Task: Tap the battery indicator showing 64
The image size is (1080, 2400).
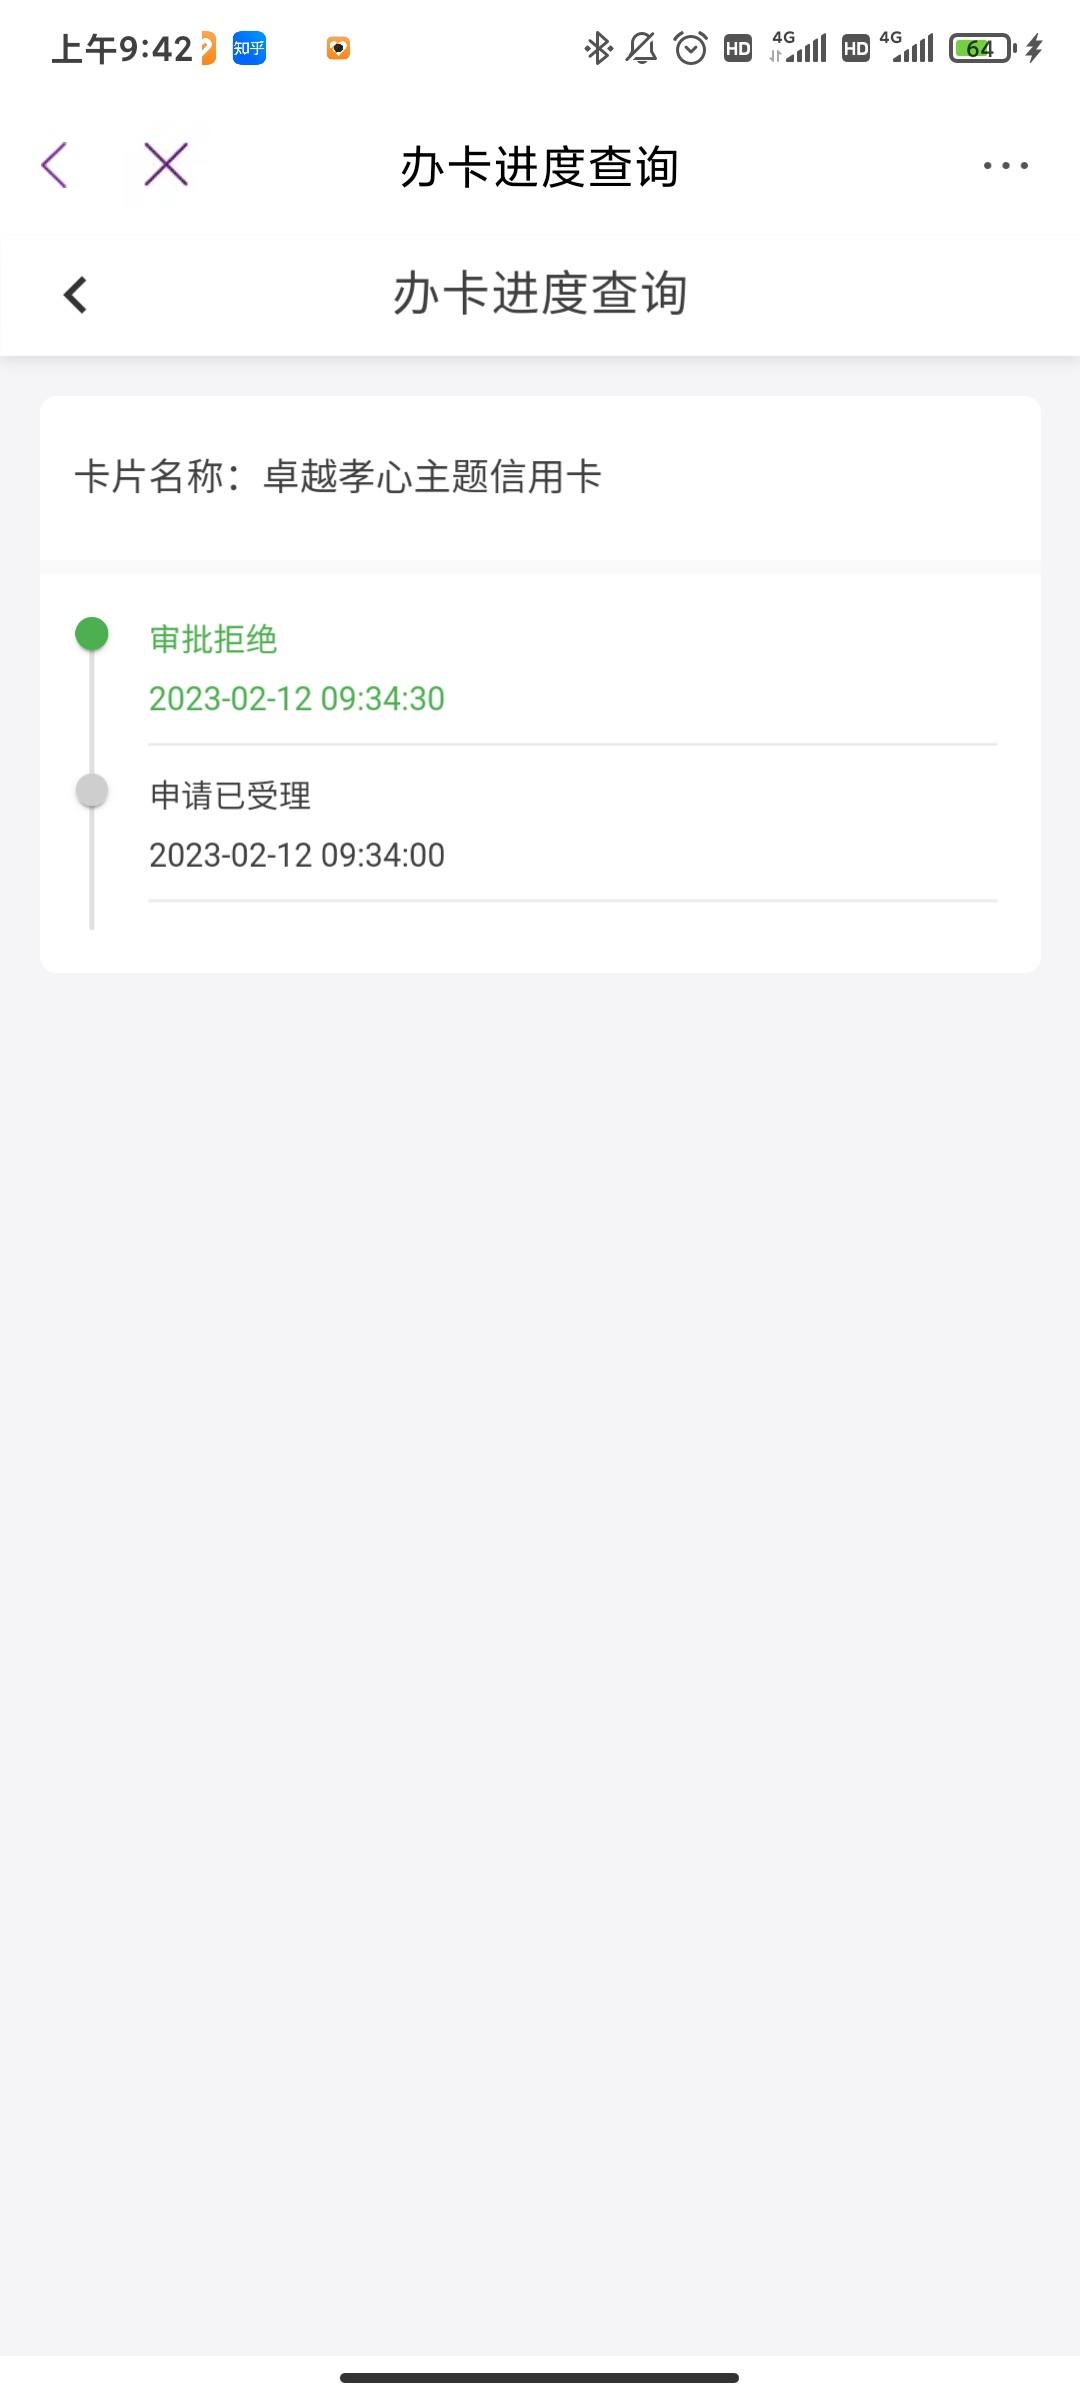Action: coord(983,48)
